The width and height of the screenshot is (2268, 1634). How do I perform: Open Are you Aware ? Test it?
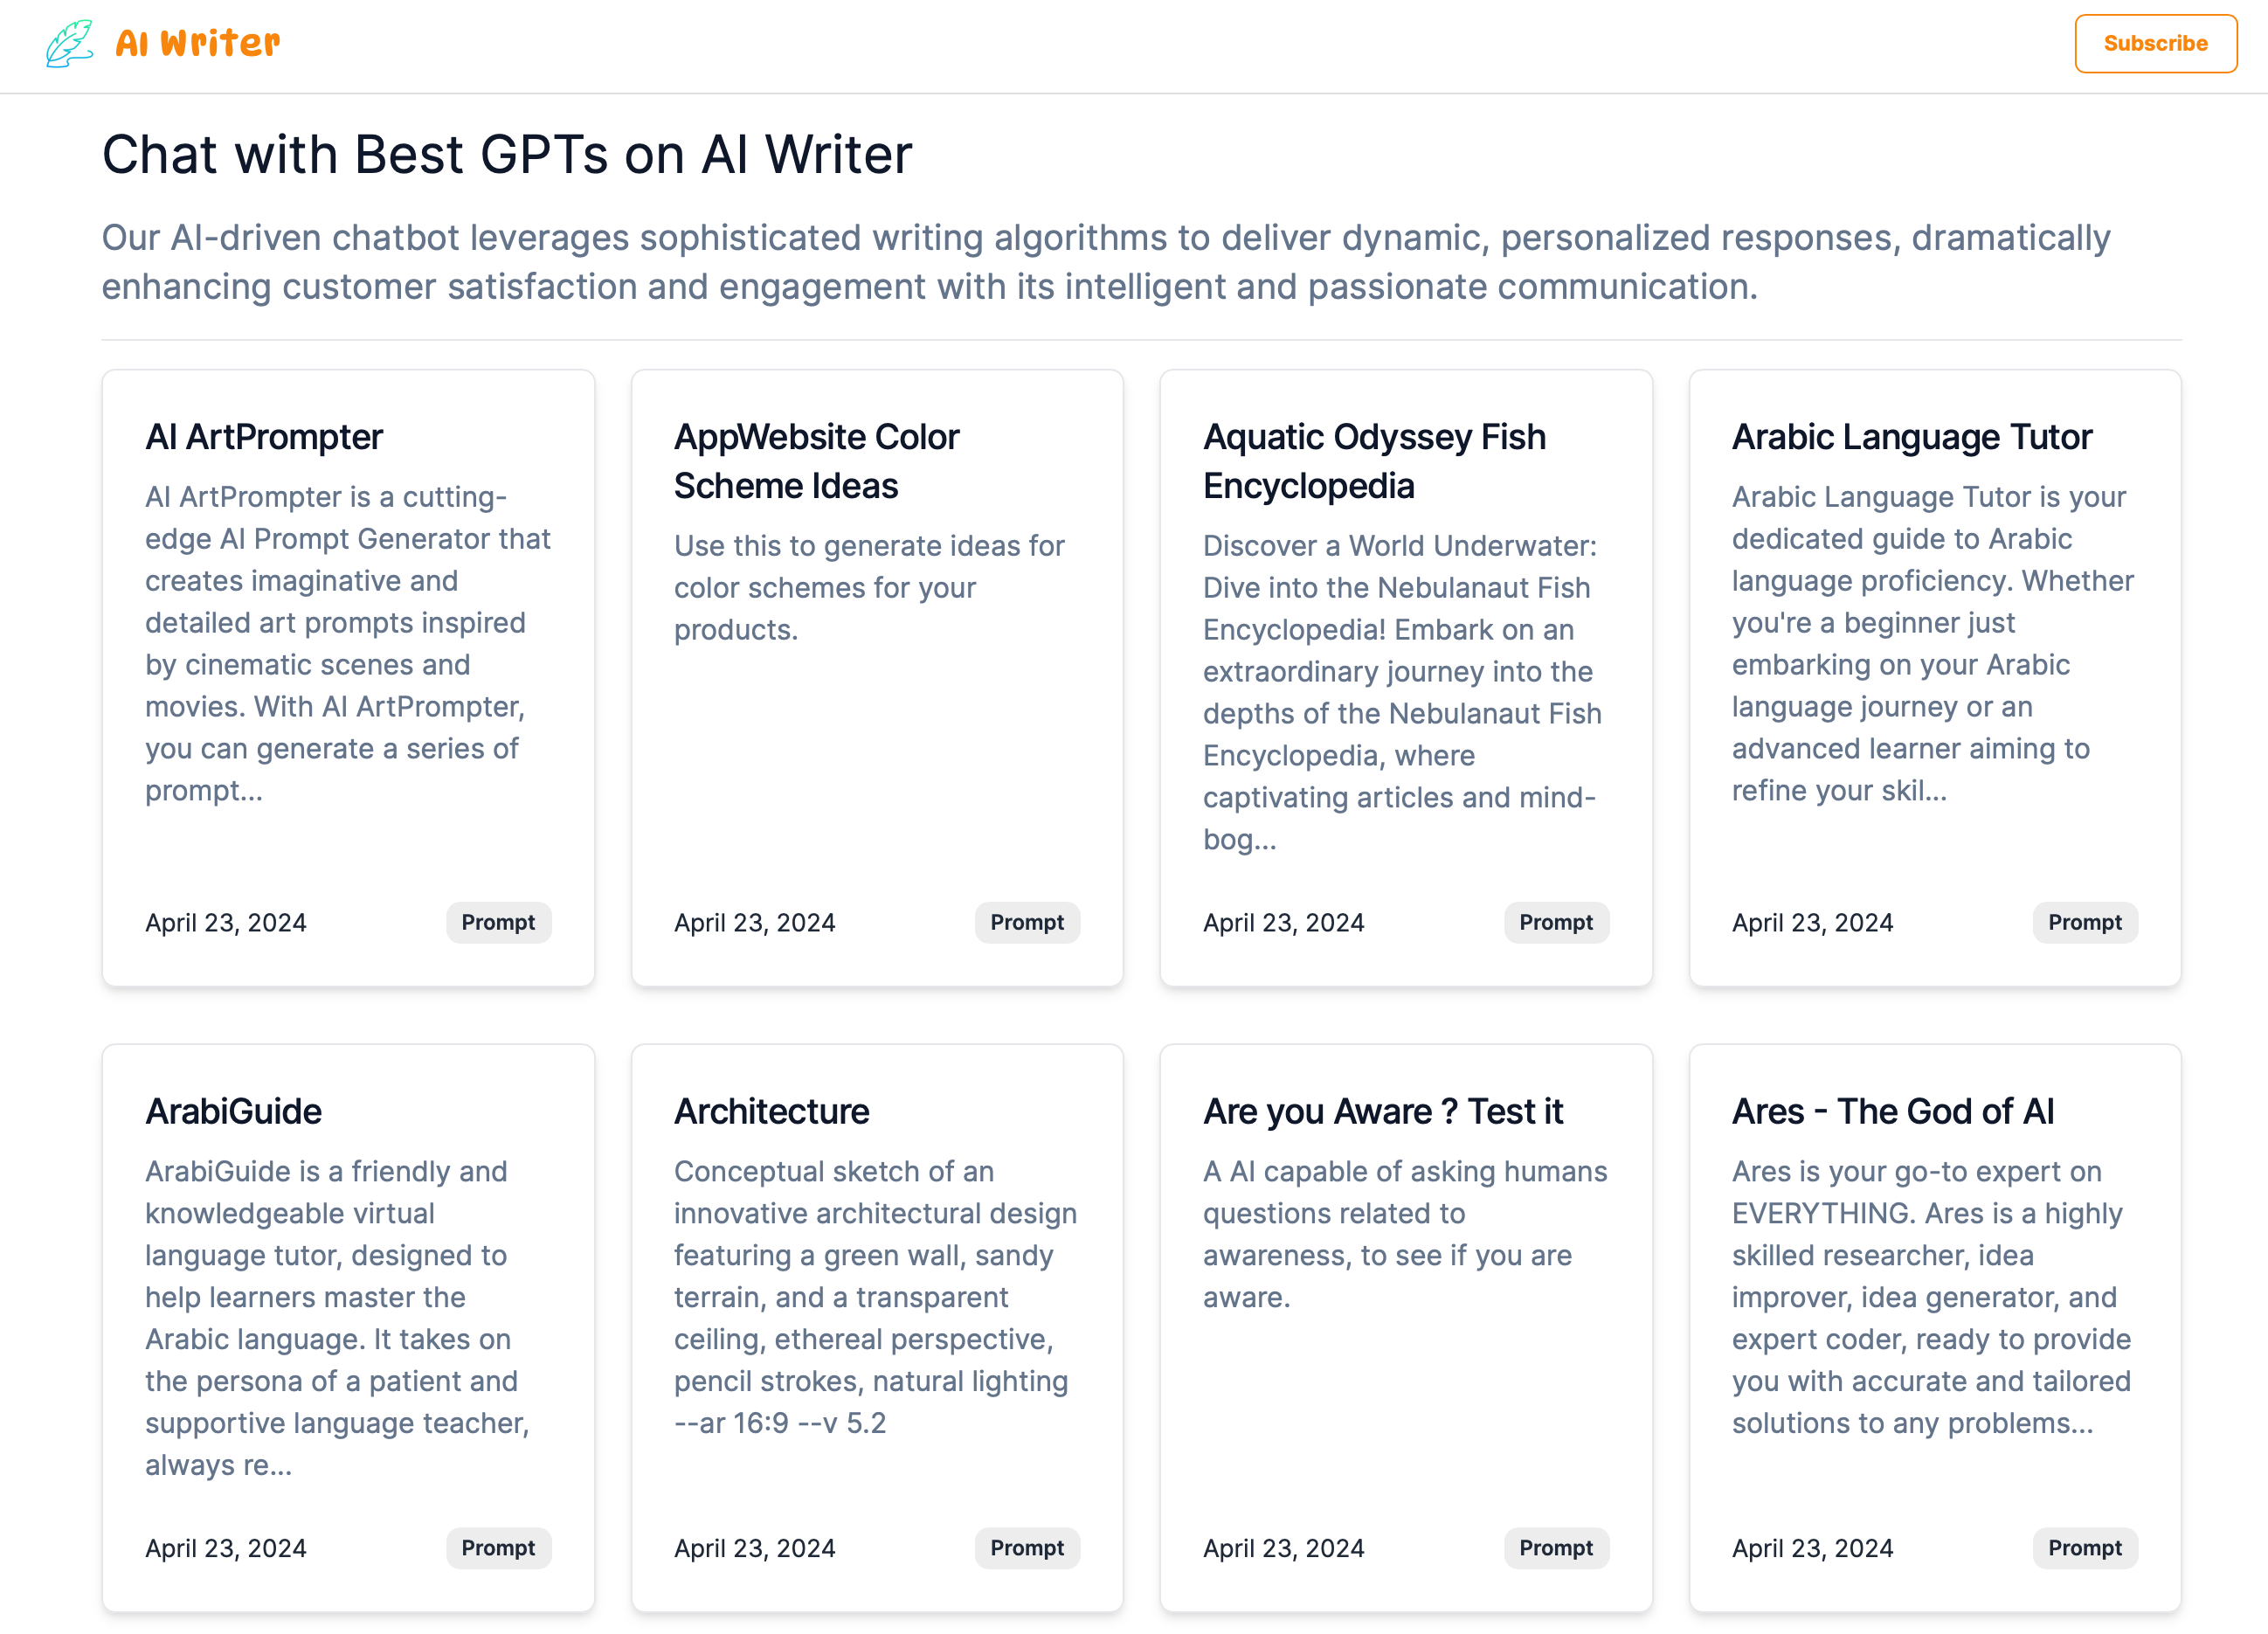(x=1382, y=1111)
